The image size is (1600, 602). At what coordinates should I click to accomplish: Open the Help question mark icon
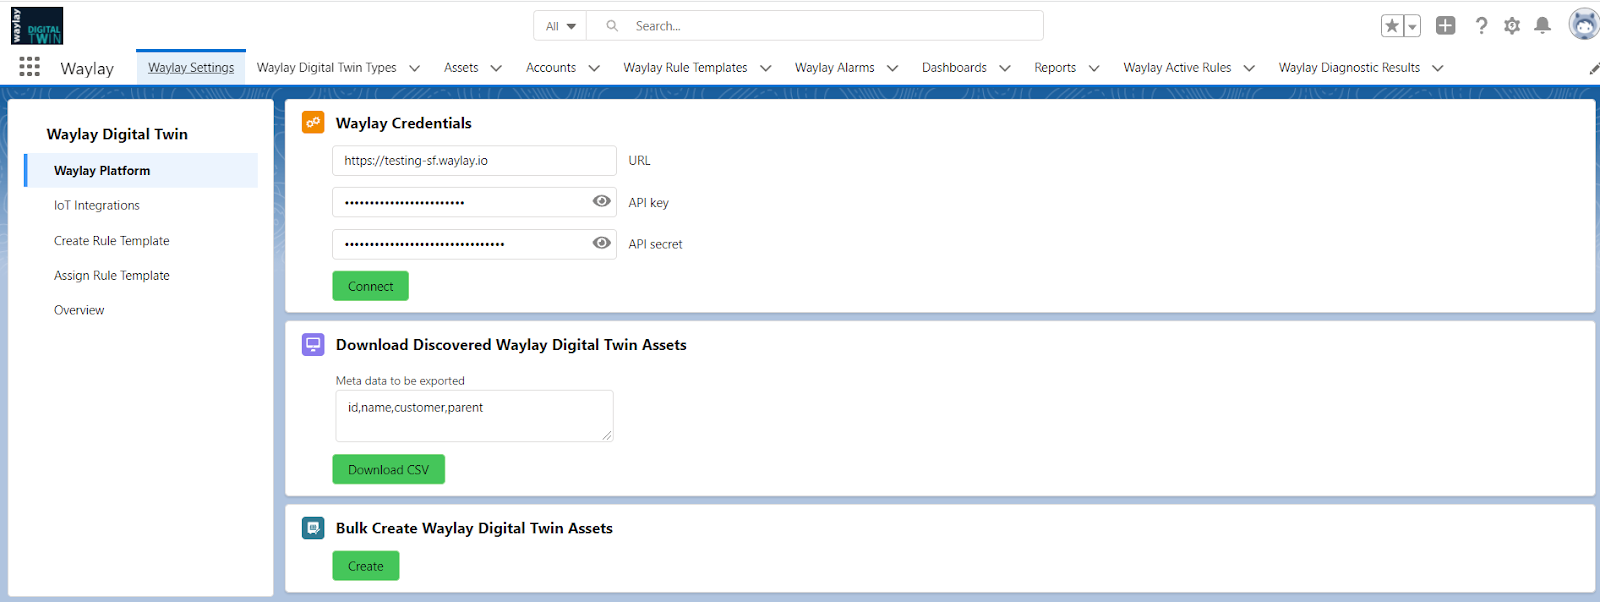coord(1481,26)
